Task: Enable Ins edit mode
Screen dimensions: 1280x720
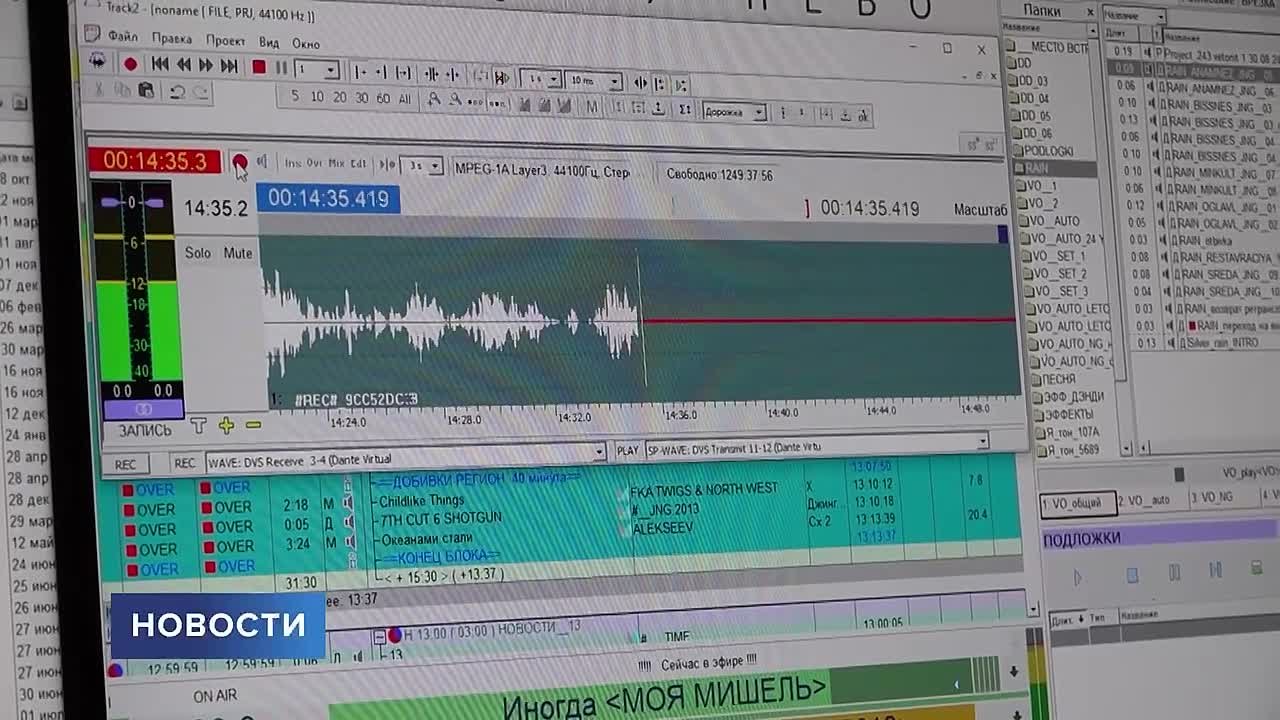Action: [293, 162]
